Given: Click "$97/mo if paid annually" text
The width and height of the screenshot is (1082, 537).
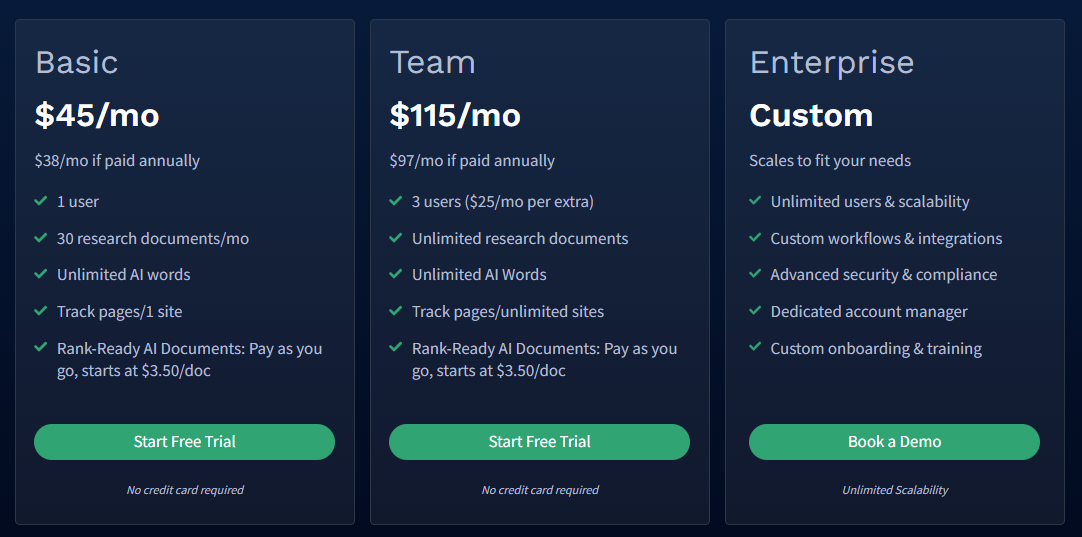Looking at the screenshot, I should pyautogui.click(x=472, y=161).
